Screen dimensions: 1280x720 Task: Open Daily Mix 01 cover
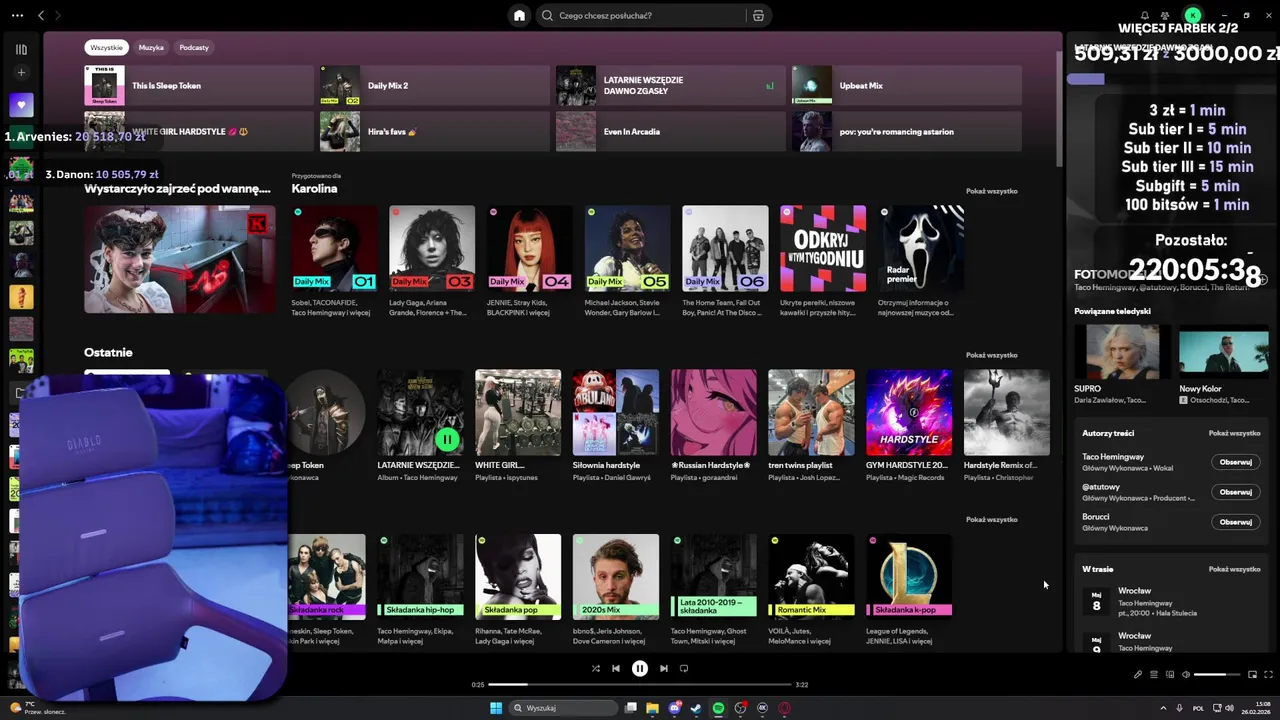tap(334, 249)
